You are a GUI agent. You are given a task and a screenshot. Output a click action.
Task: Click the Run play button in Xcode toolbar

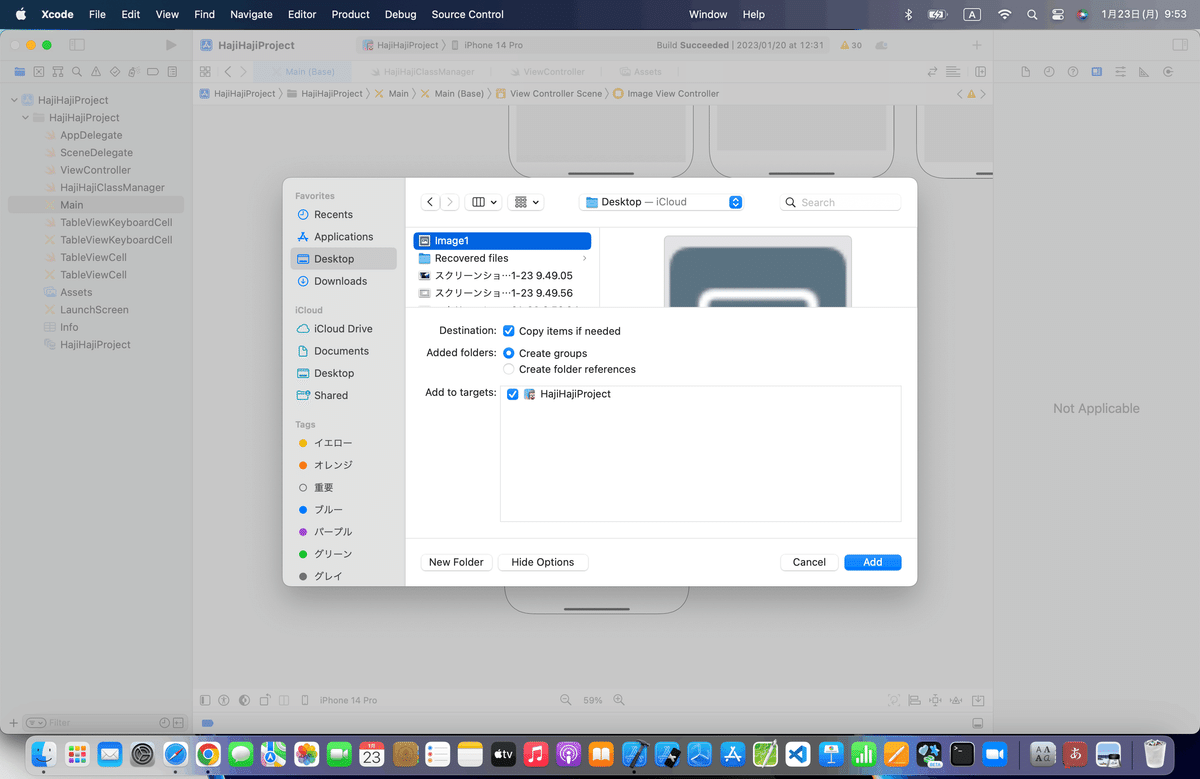click(x=171, y=45)
